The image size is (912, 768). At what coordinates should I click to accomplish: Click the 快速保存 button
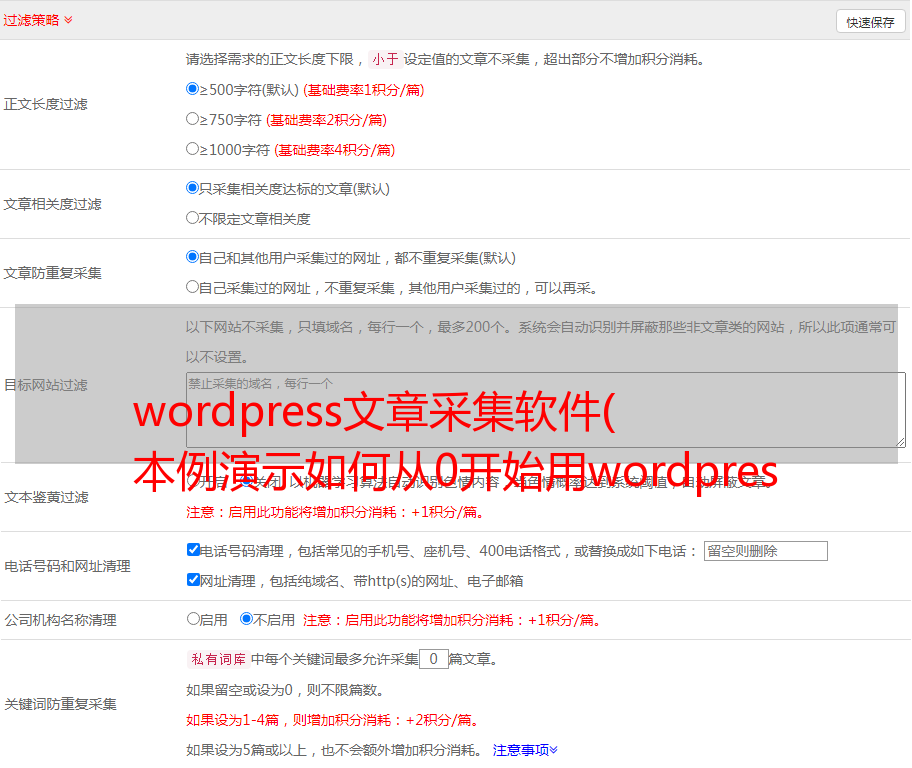point(870,22)
